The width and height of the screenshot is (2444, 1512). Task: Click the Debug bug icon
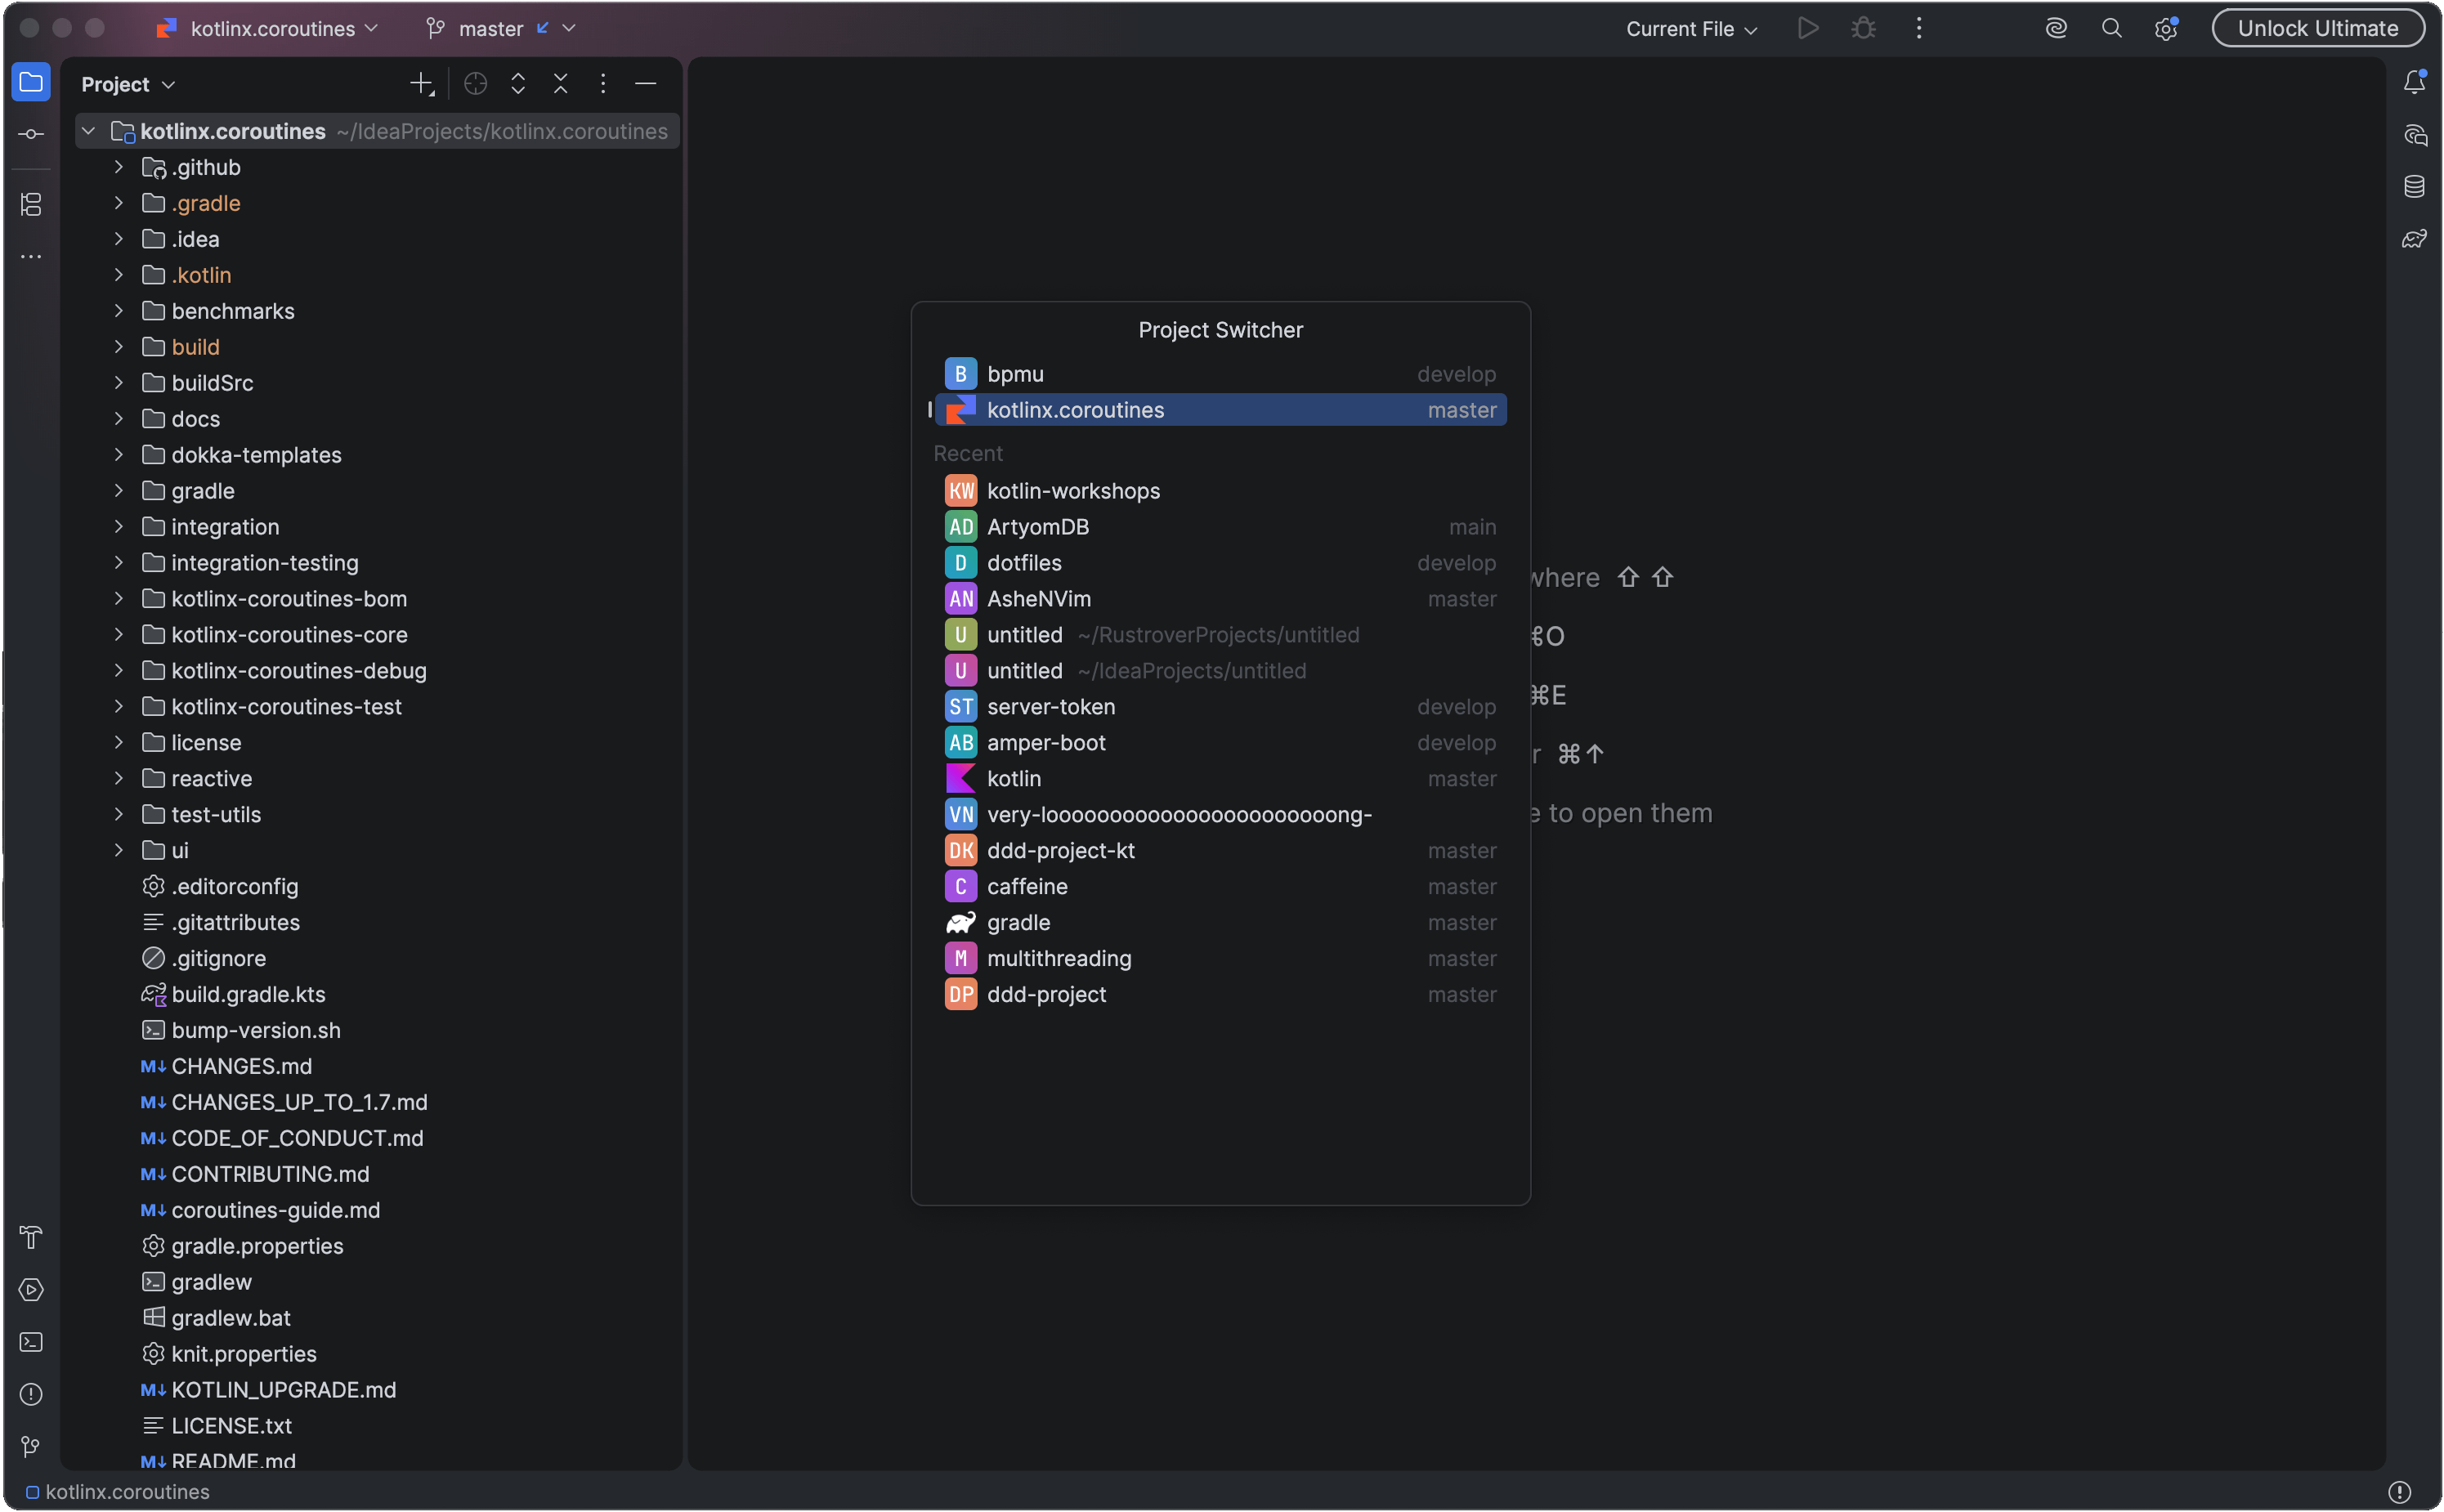tap(1863, 28)
